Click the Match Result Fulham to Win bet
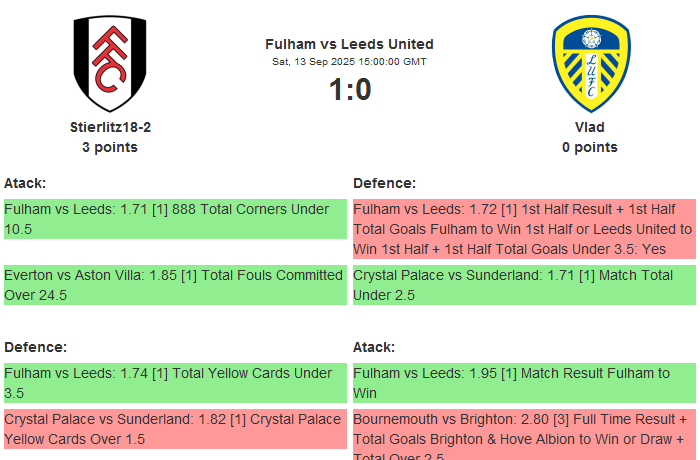700x460 pixels. pyautogui.click(x=524, y=383)
